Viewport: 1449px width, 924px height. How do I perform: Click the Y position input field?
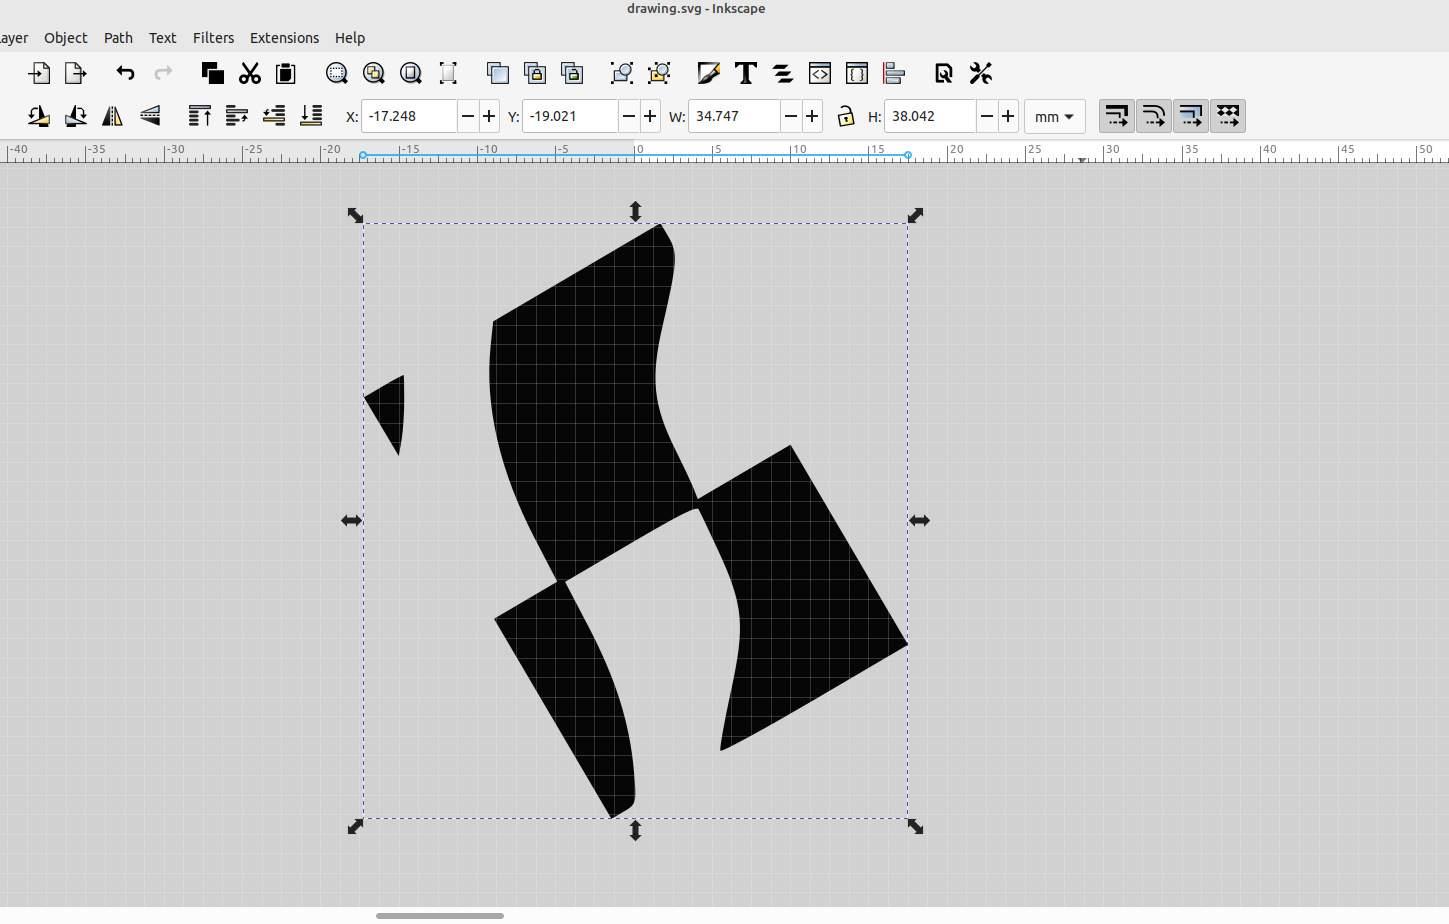[570, 116]
